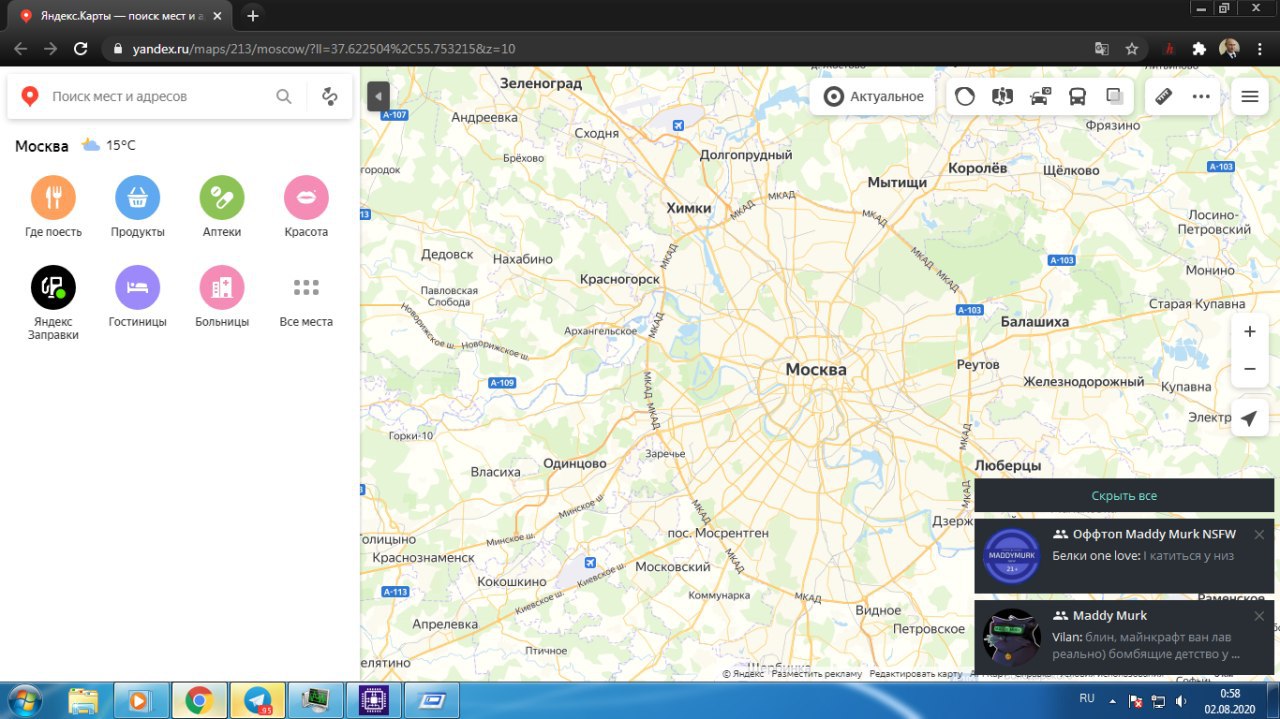Open the 'Гостиницы' hotels category
This screenshot has height=719, width=1280.
[x=137, y=297]
